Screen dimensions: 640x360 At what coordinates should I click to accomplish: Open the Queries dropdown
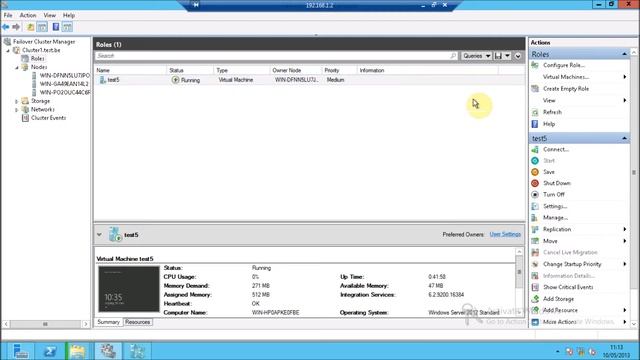pos(476,56)
